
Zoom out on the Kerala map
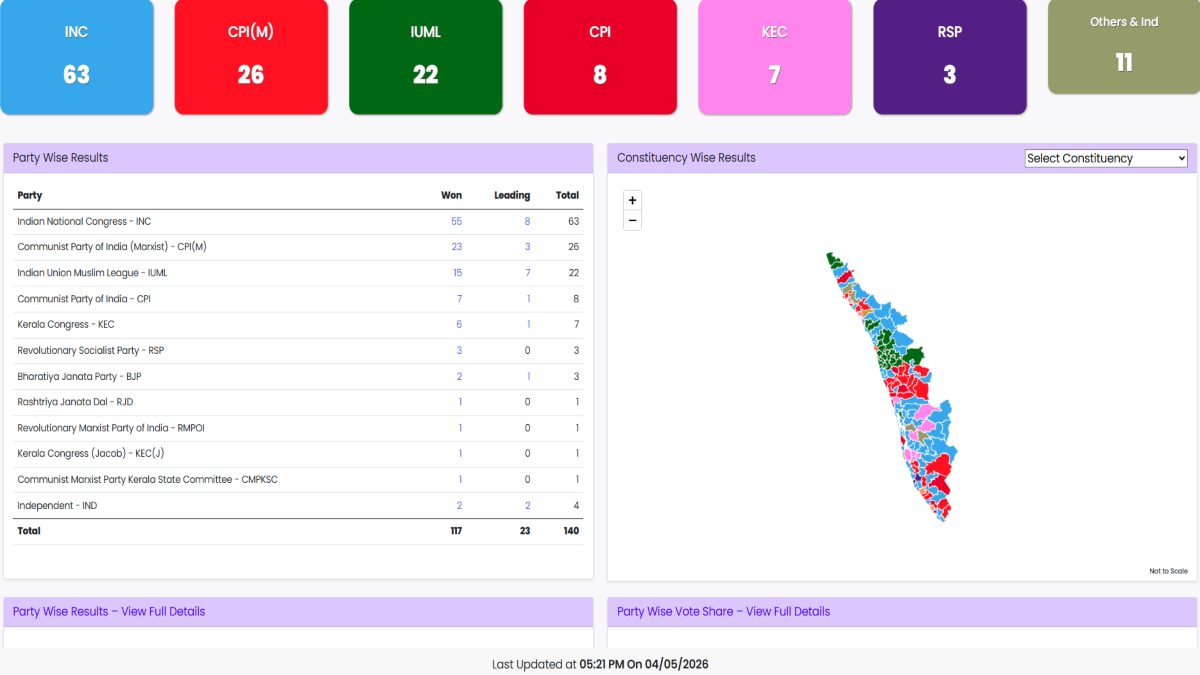click(x=632, y=220)
